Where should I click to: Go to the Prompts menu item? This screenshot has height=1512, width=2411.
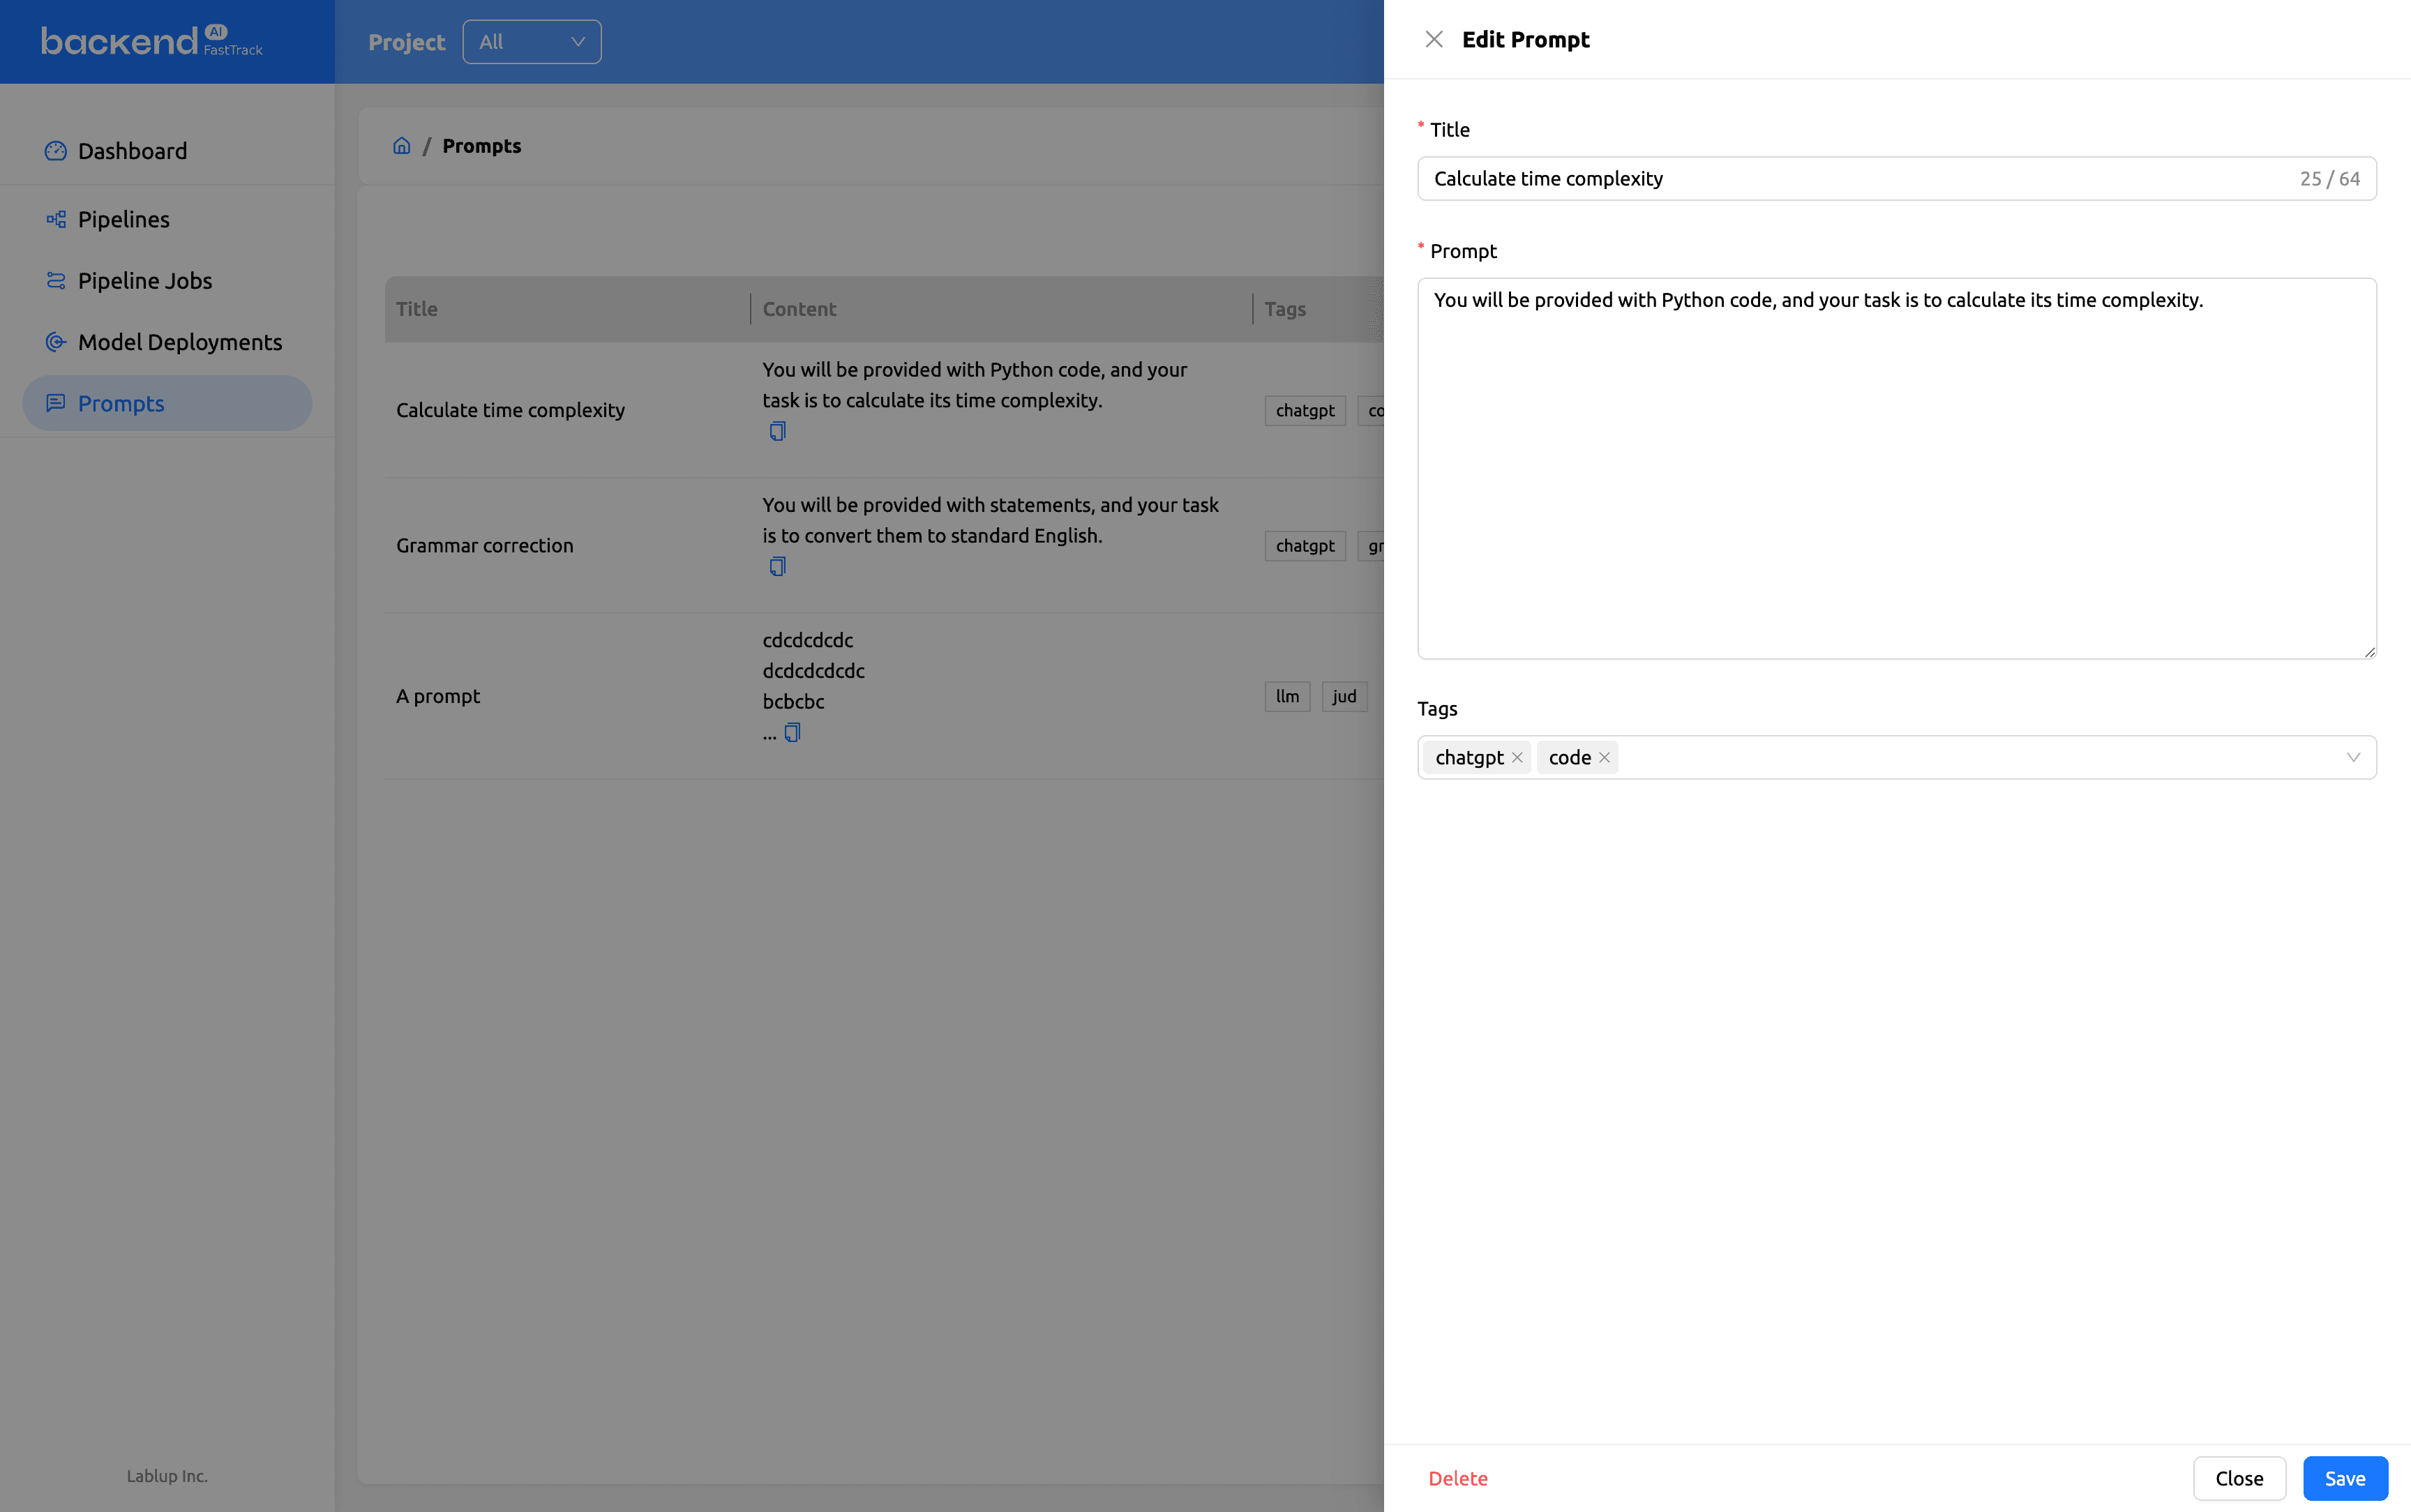coord(121,403)
